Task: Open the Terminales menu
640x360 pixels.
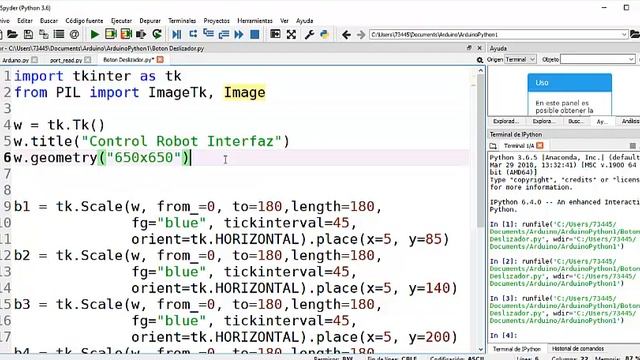Action: [182, 20]
